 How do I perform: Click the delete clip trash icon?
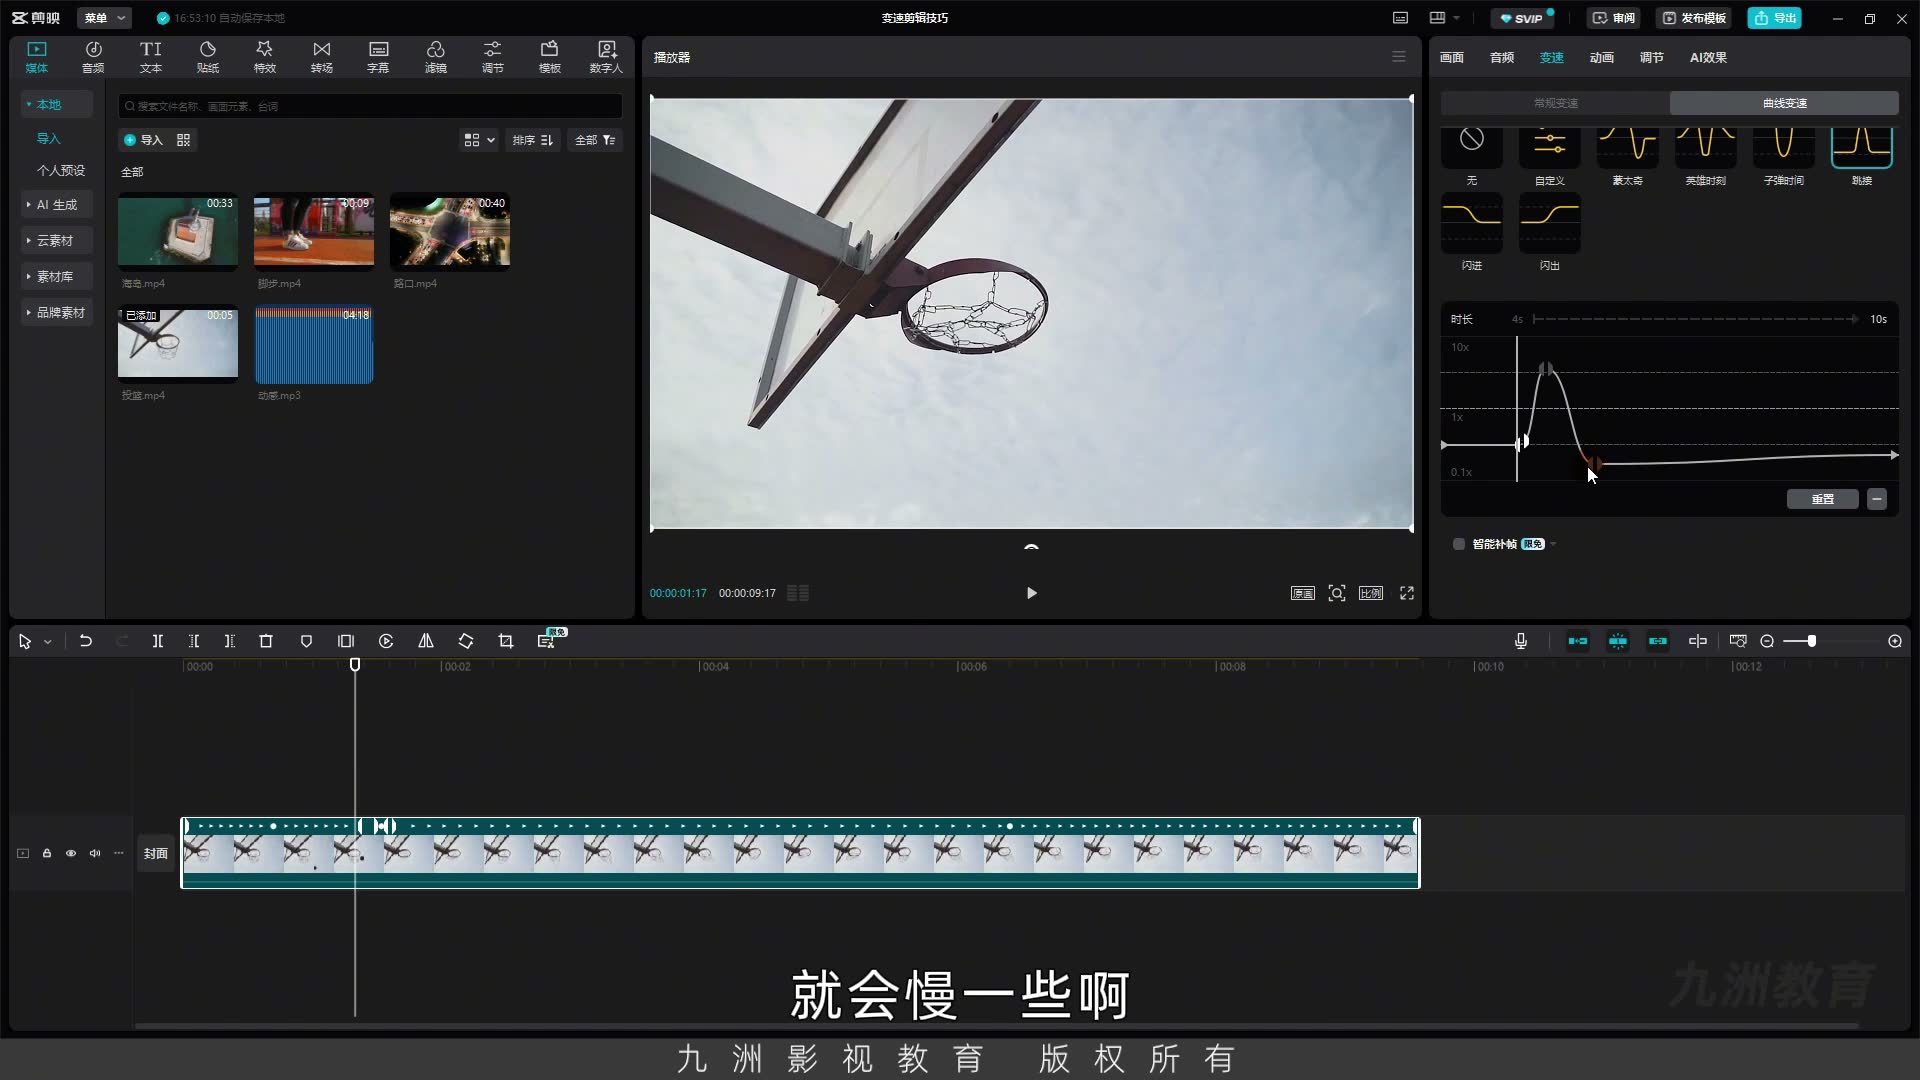click(x=266, y=641)
